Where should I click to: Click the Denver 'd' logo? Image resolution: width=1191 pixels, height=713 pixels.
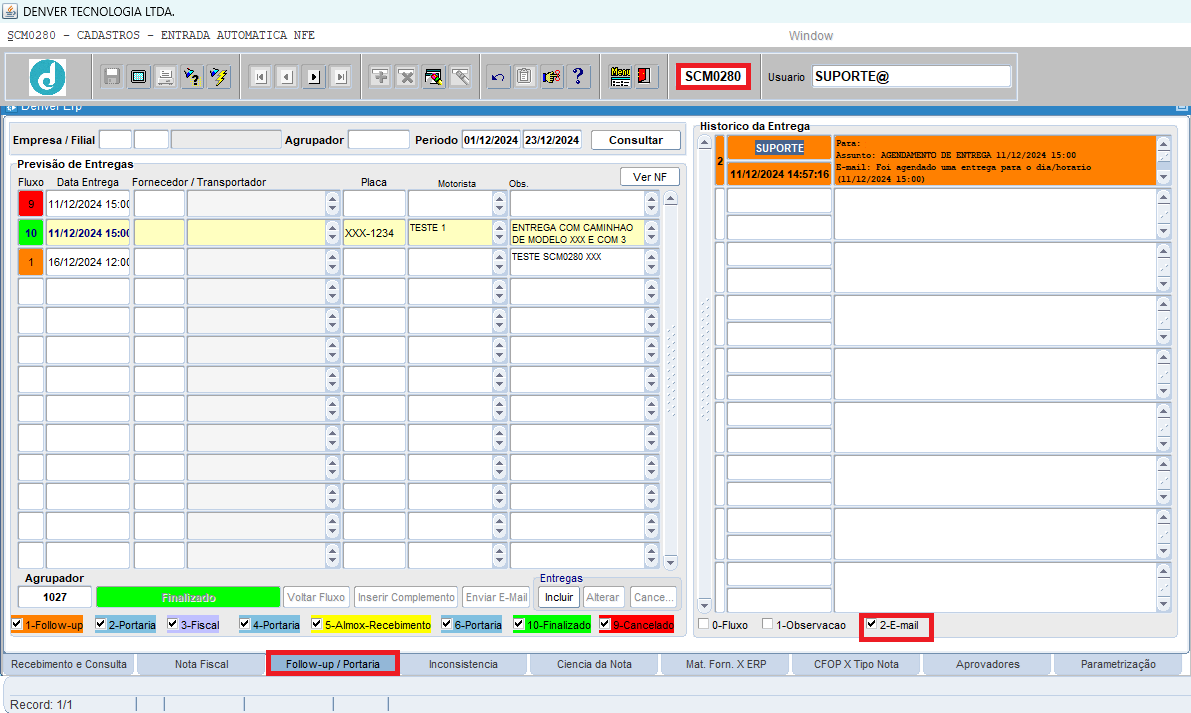(48, 77)
